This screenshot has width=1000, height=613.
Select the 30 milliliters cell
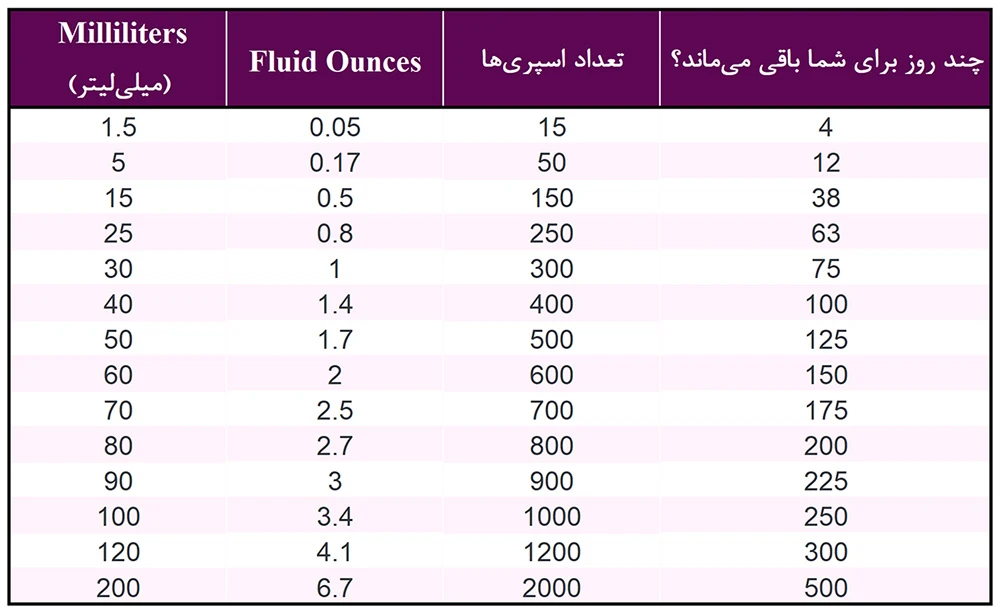119,269
